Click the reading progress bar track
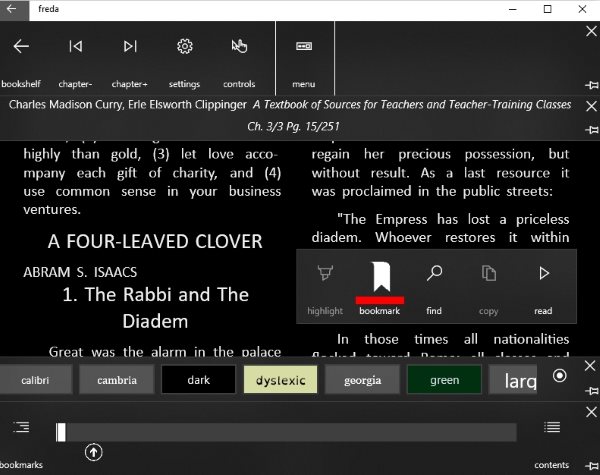The width and height of the screenshot is (600, 475). [286, 433]
